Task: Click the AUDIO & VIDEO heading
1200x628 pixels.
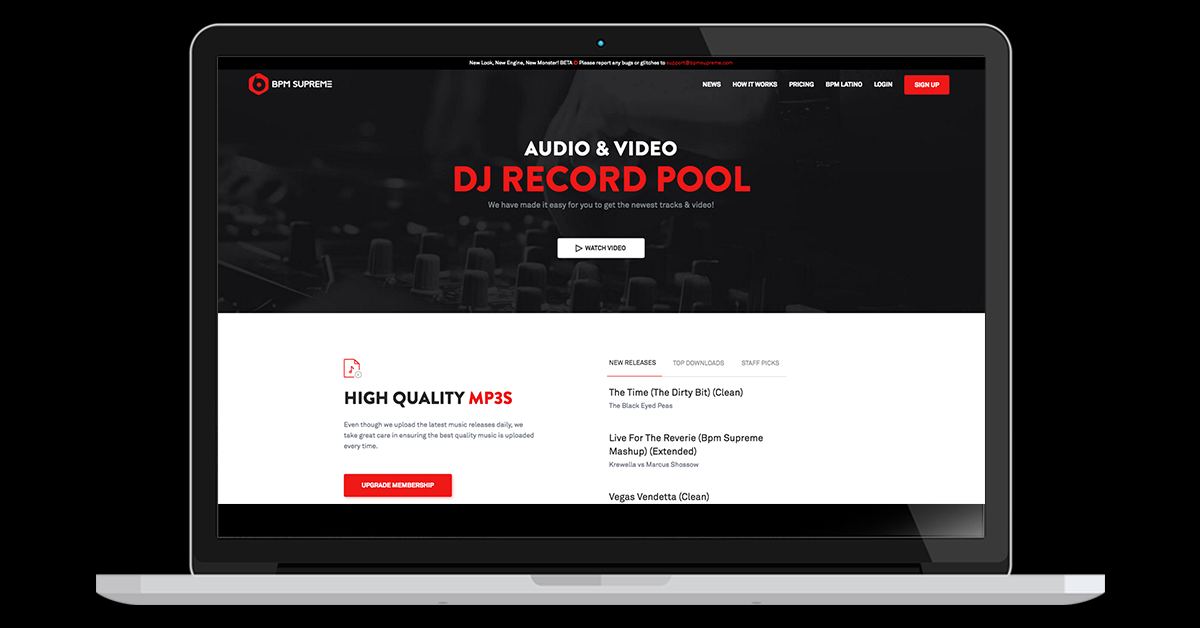Action: (601, 148)
